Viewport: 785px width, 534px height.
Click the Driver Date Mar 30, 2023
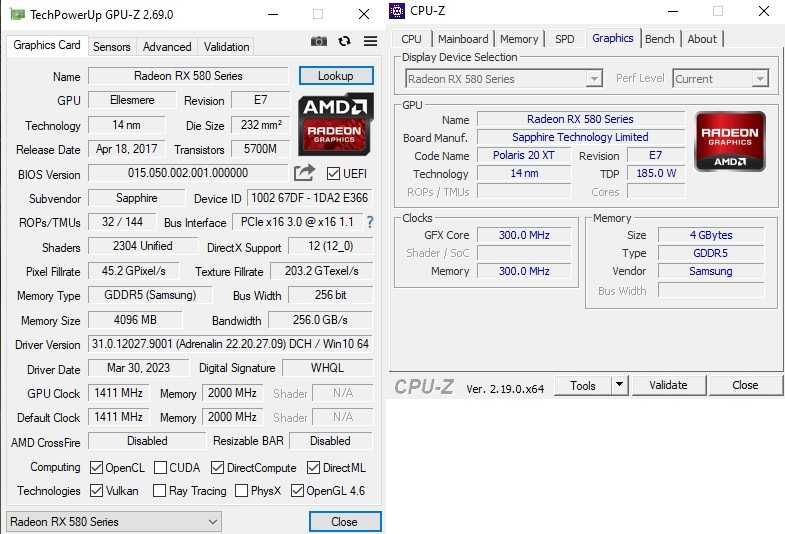pos(139,368)
